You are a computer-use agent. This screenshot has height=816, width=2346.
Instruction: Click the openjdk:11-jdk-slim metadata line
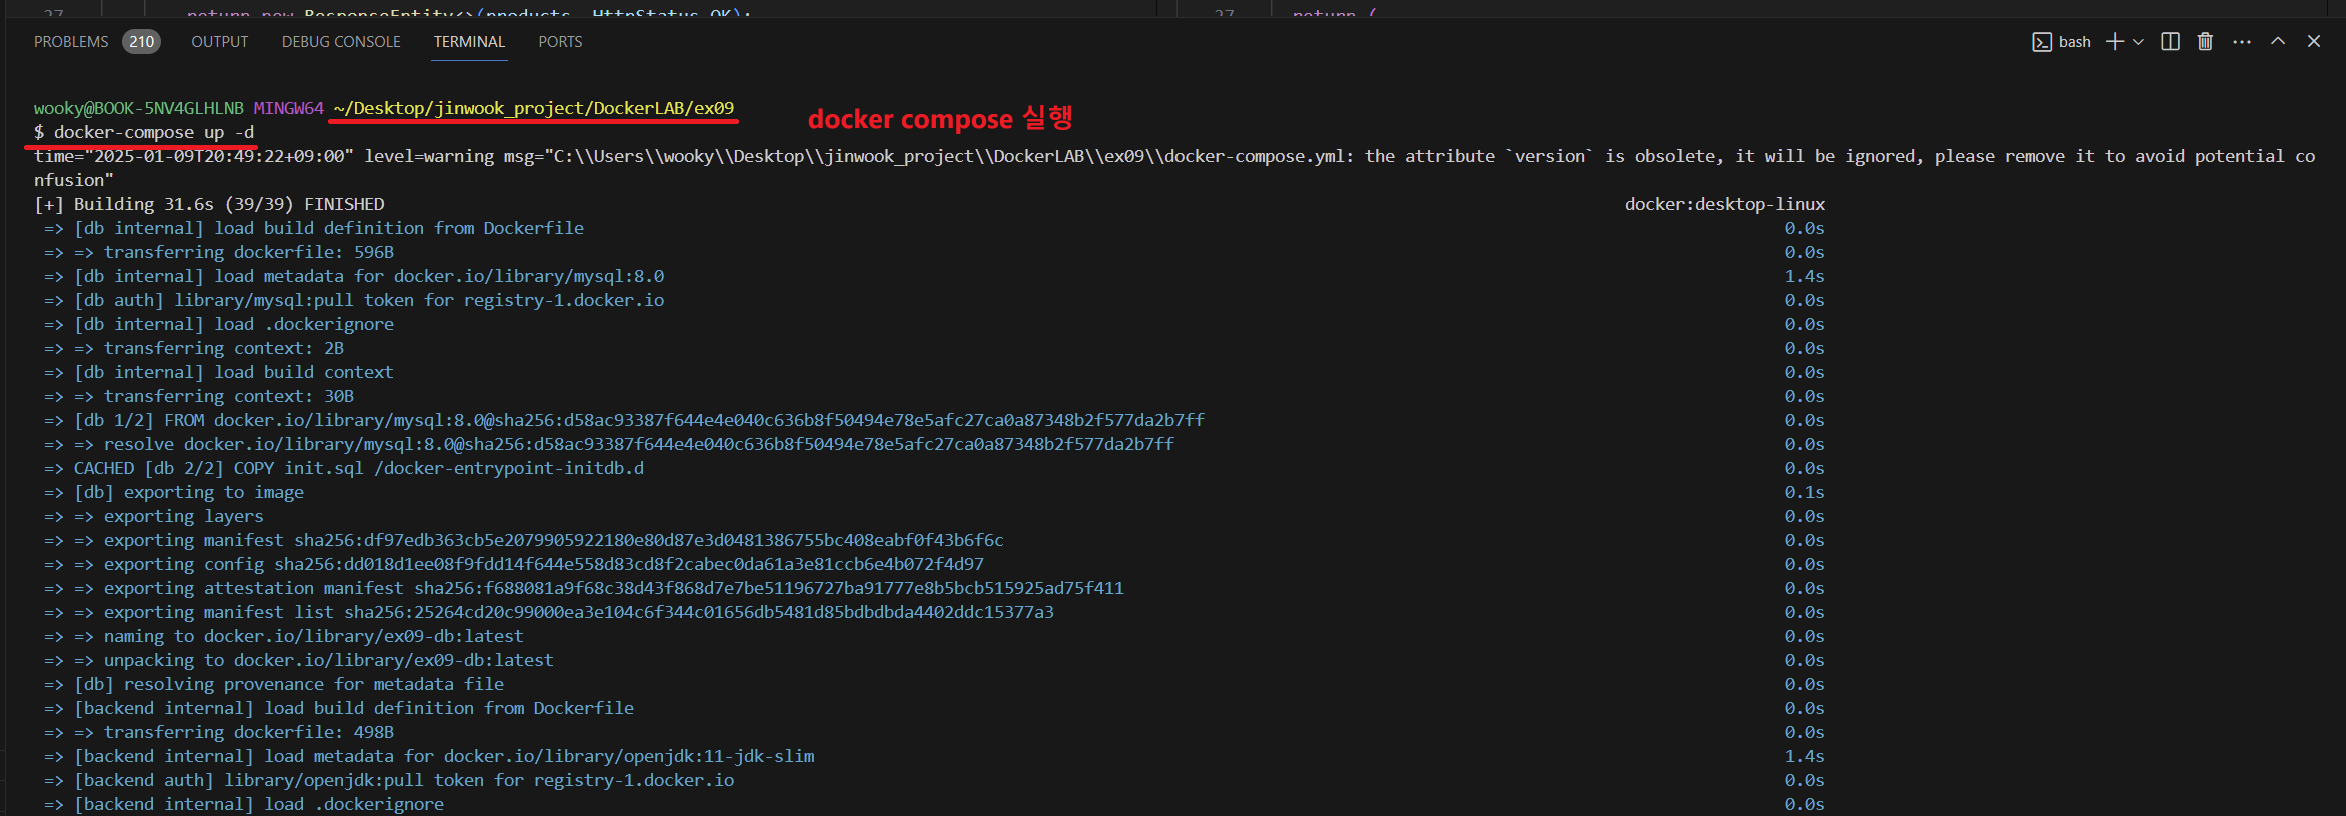429,756
